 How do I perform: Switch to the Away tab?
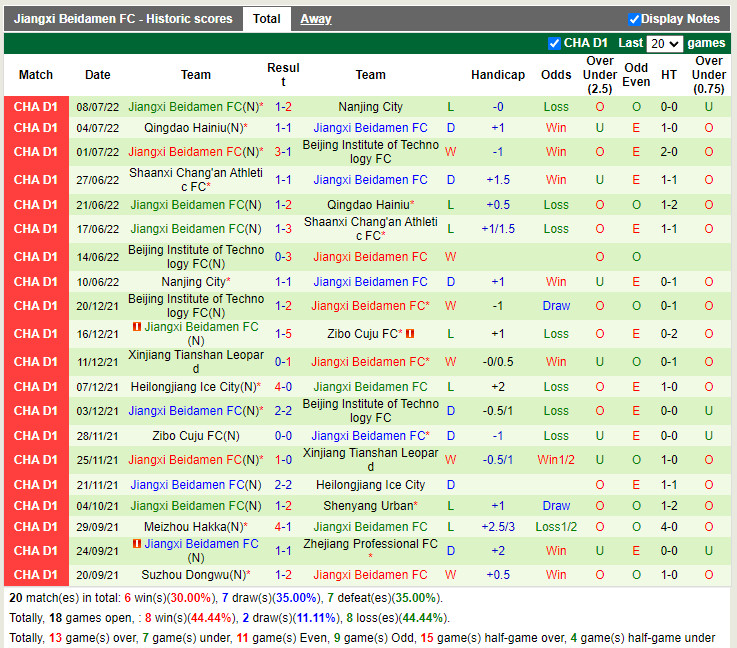316,19
